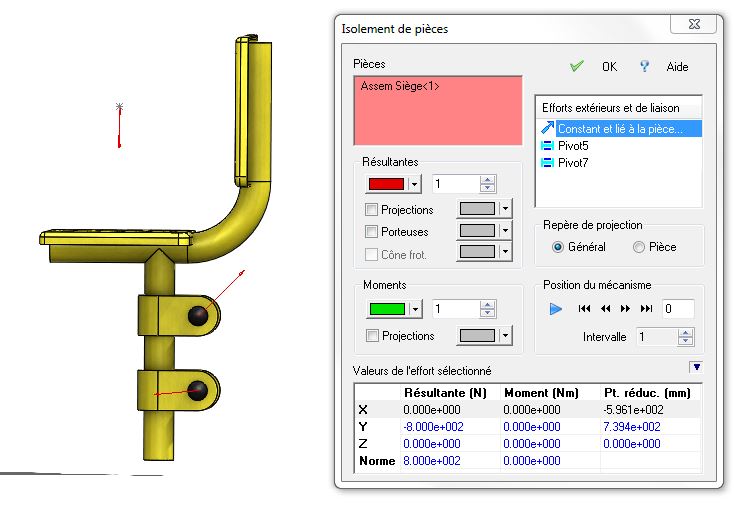Viewport: 734px width, 505px height.
Task: Select the Pièce projection radio button
Action: point(639,247)
